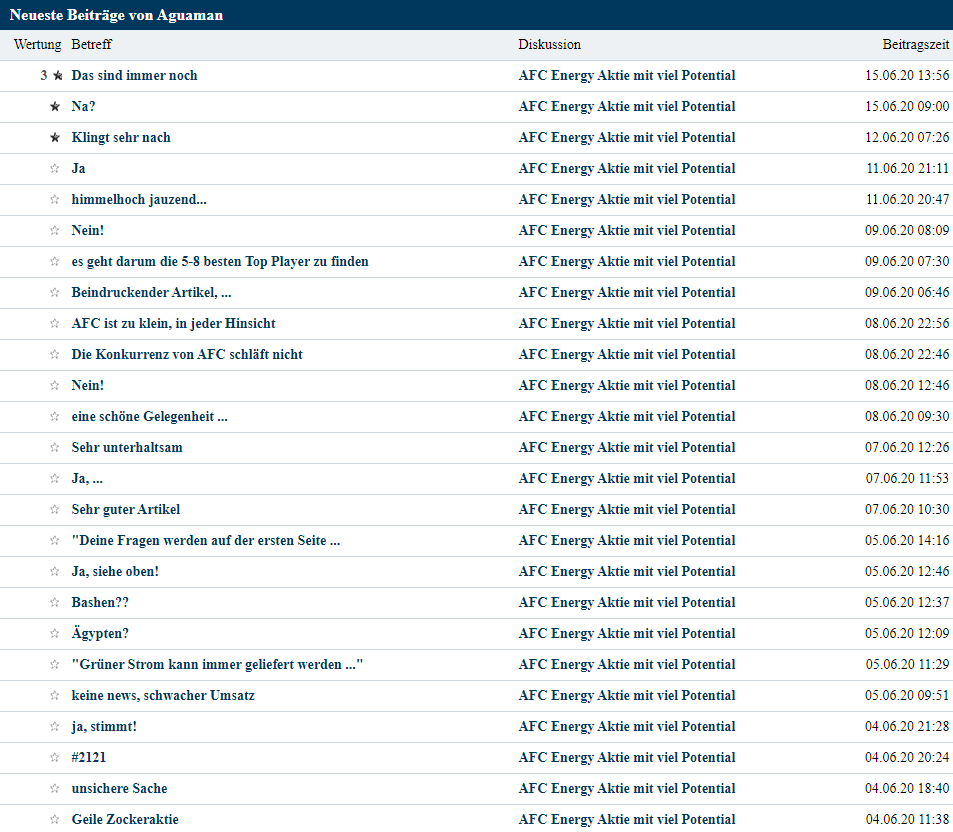Click the star beside '#2121'

pos(55,758)
